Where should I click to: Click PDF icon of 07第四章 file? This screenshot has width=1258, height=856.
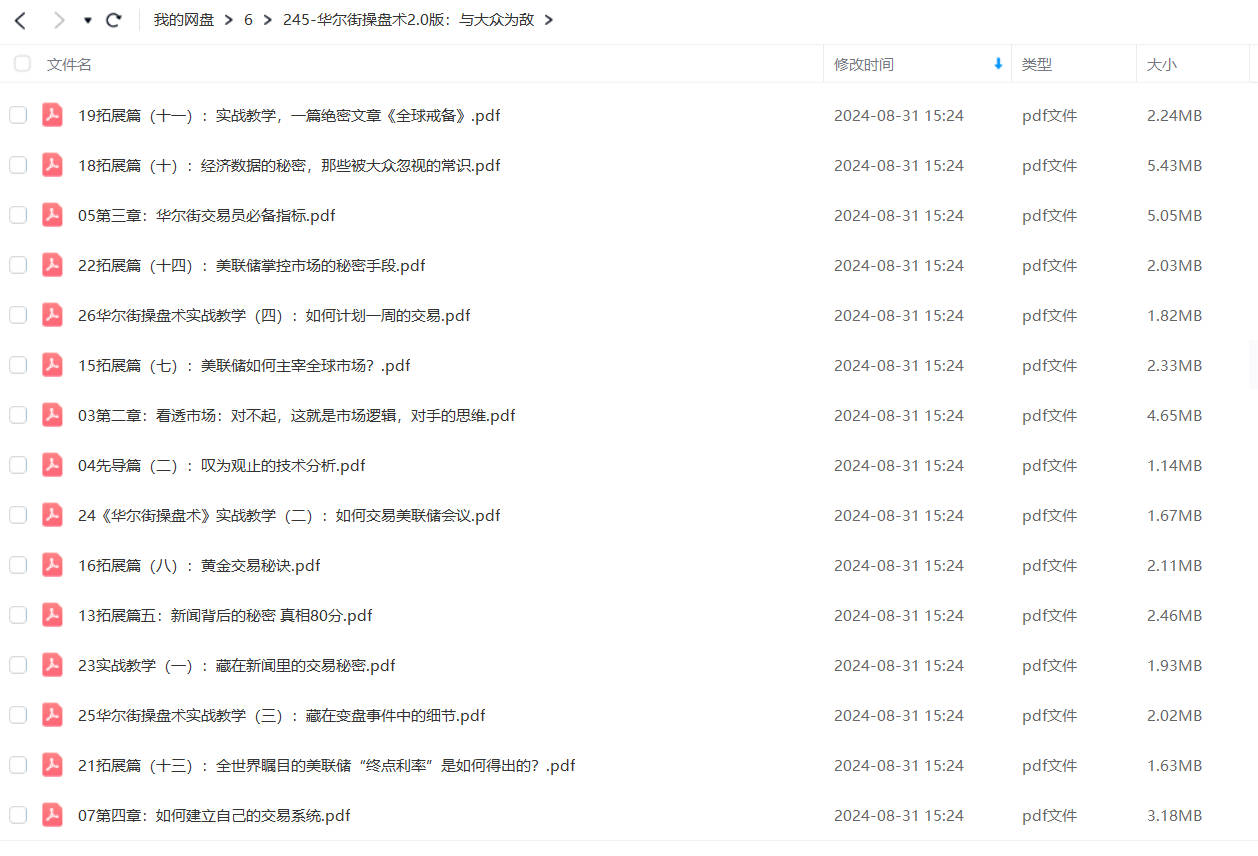point(52,815)
